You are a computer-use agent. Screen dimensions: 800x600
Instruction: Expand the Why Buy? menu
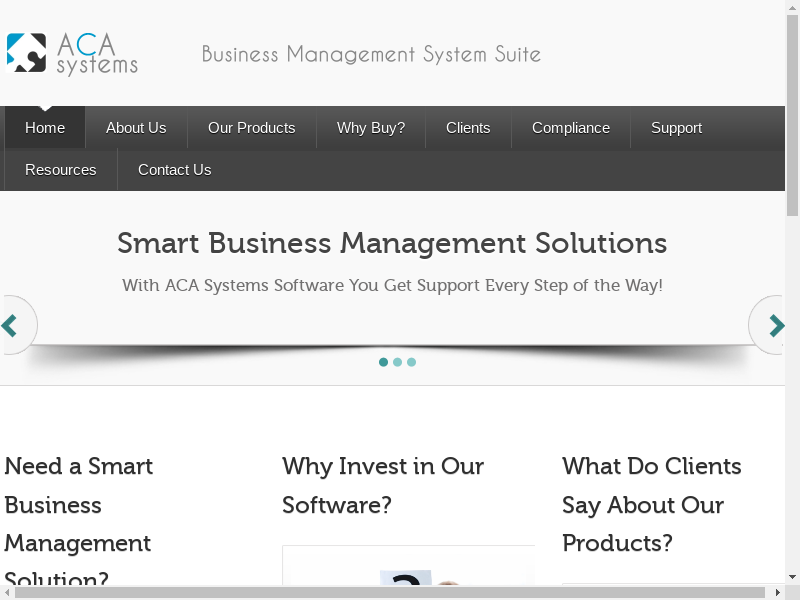pos(371,128)
